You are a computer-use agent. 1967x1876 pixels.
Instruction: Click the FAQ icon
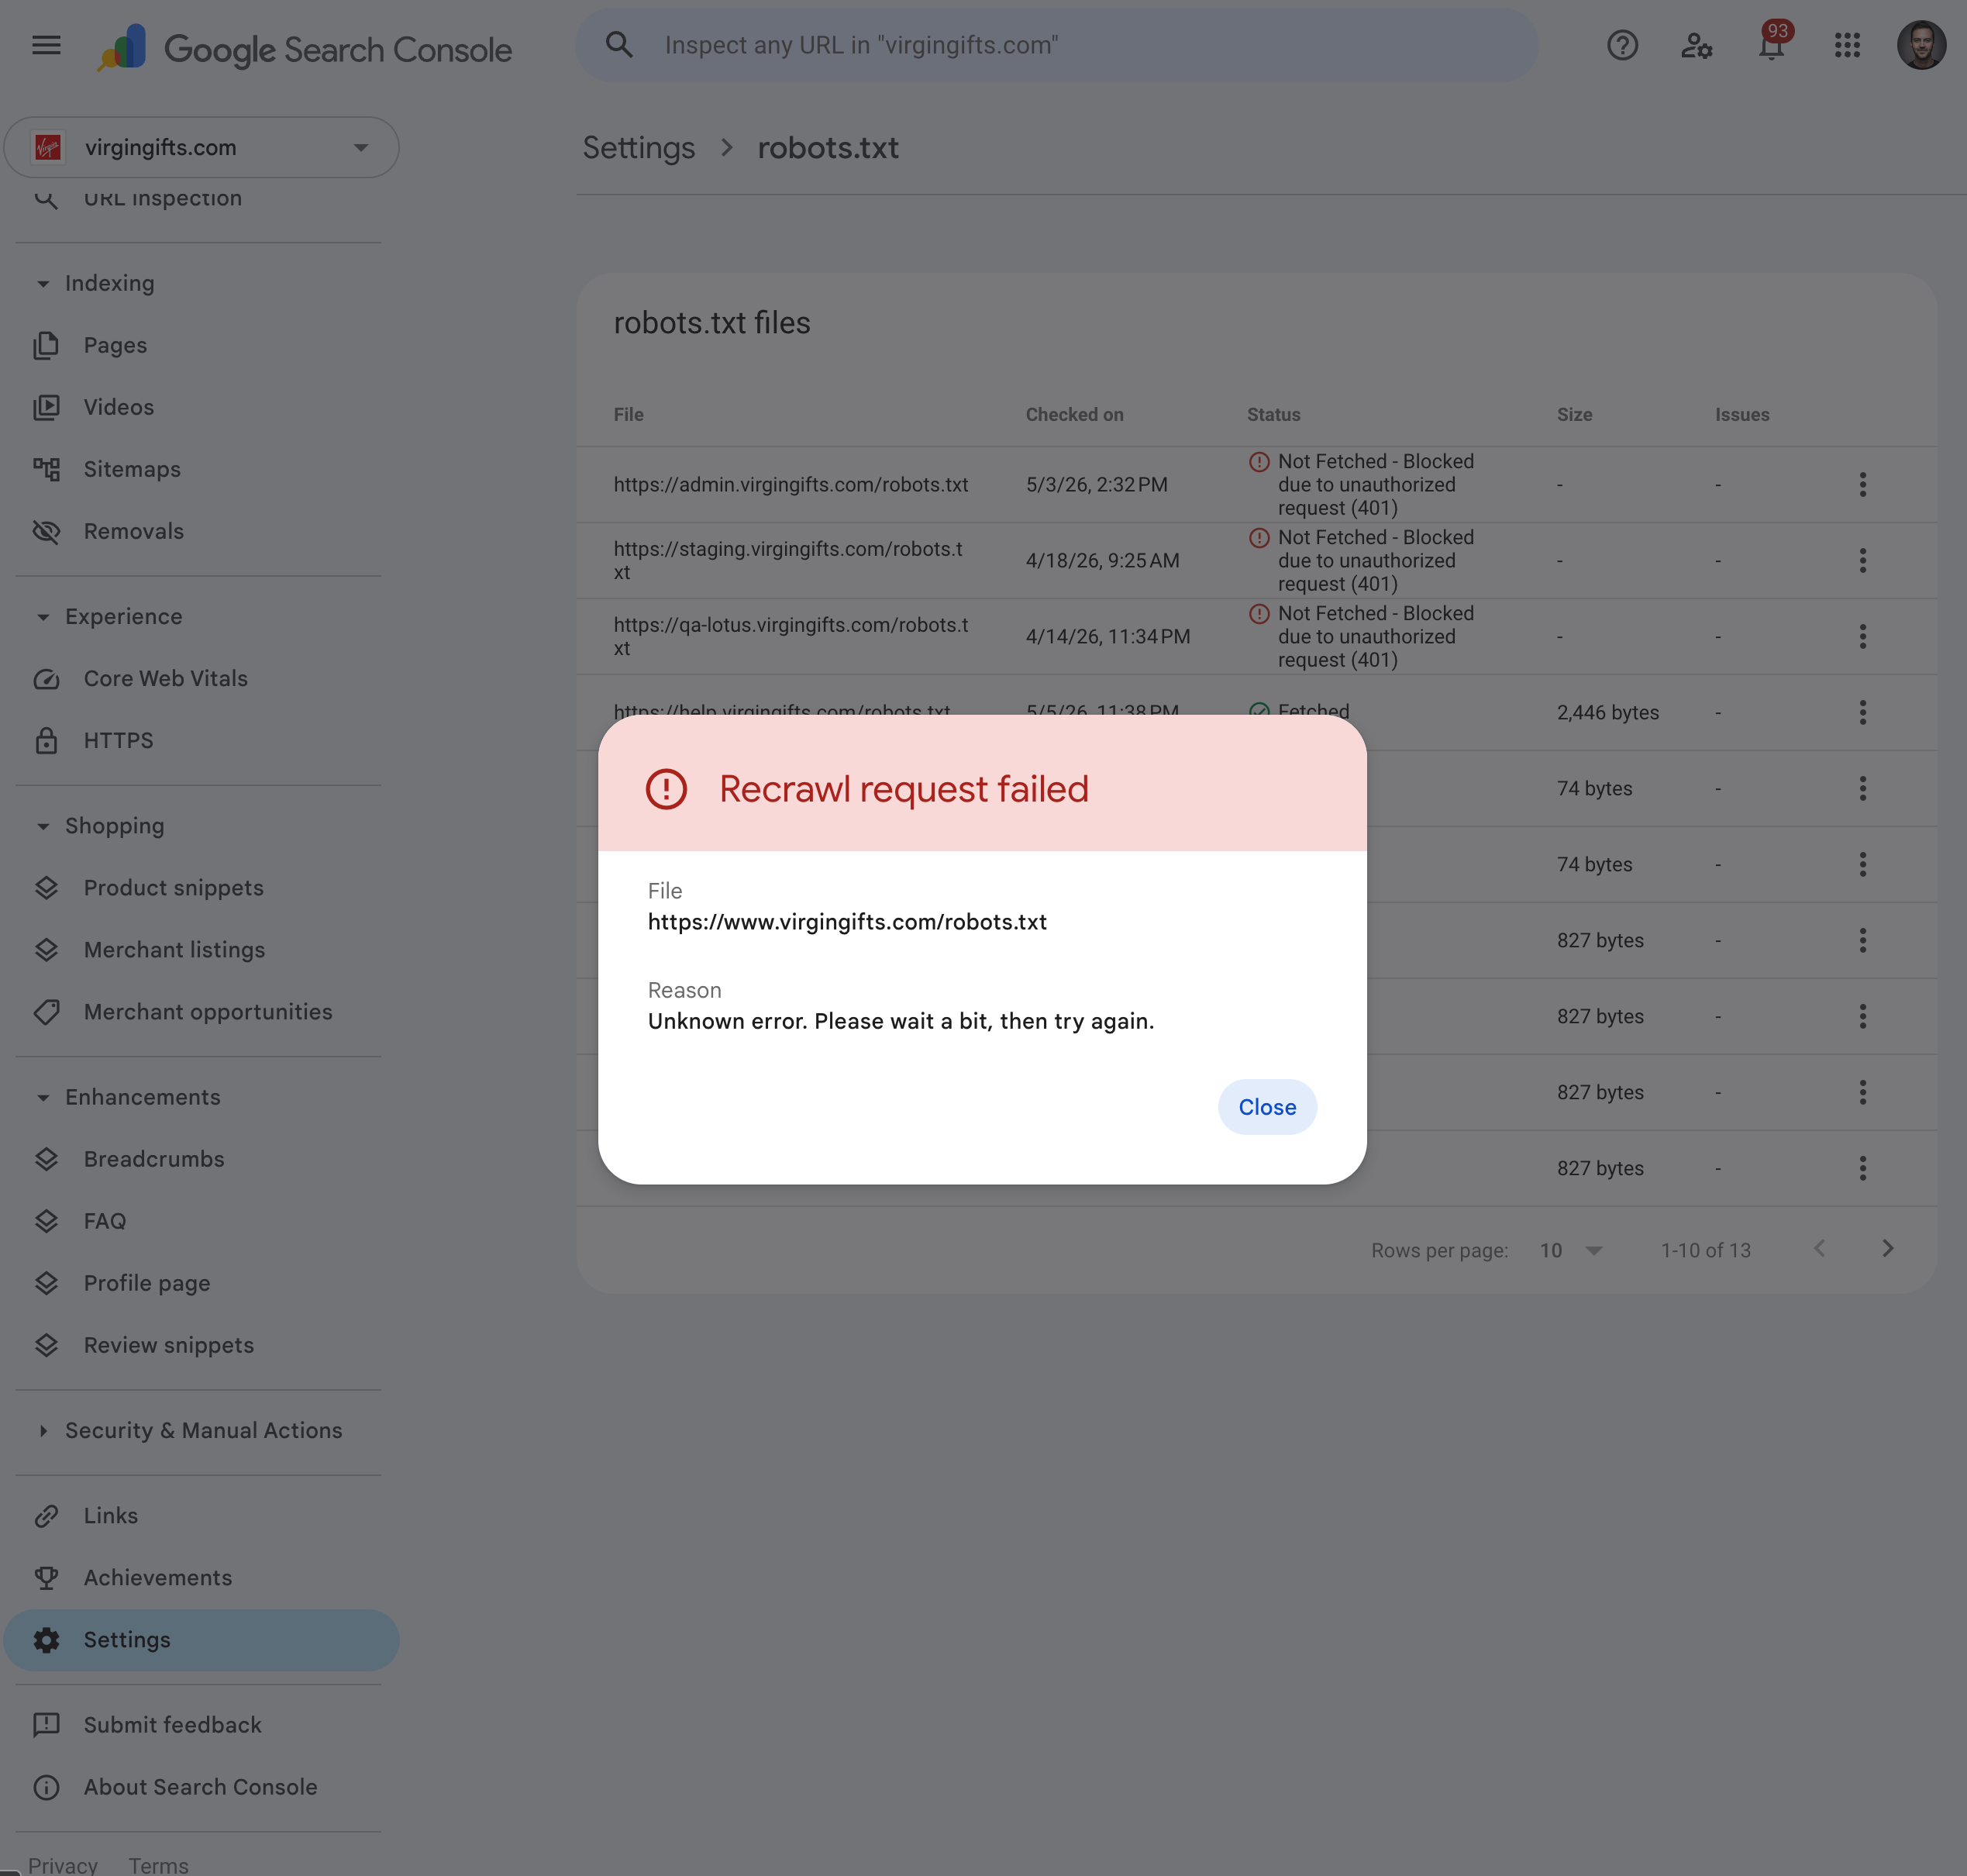[47, 1221]
